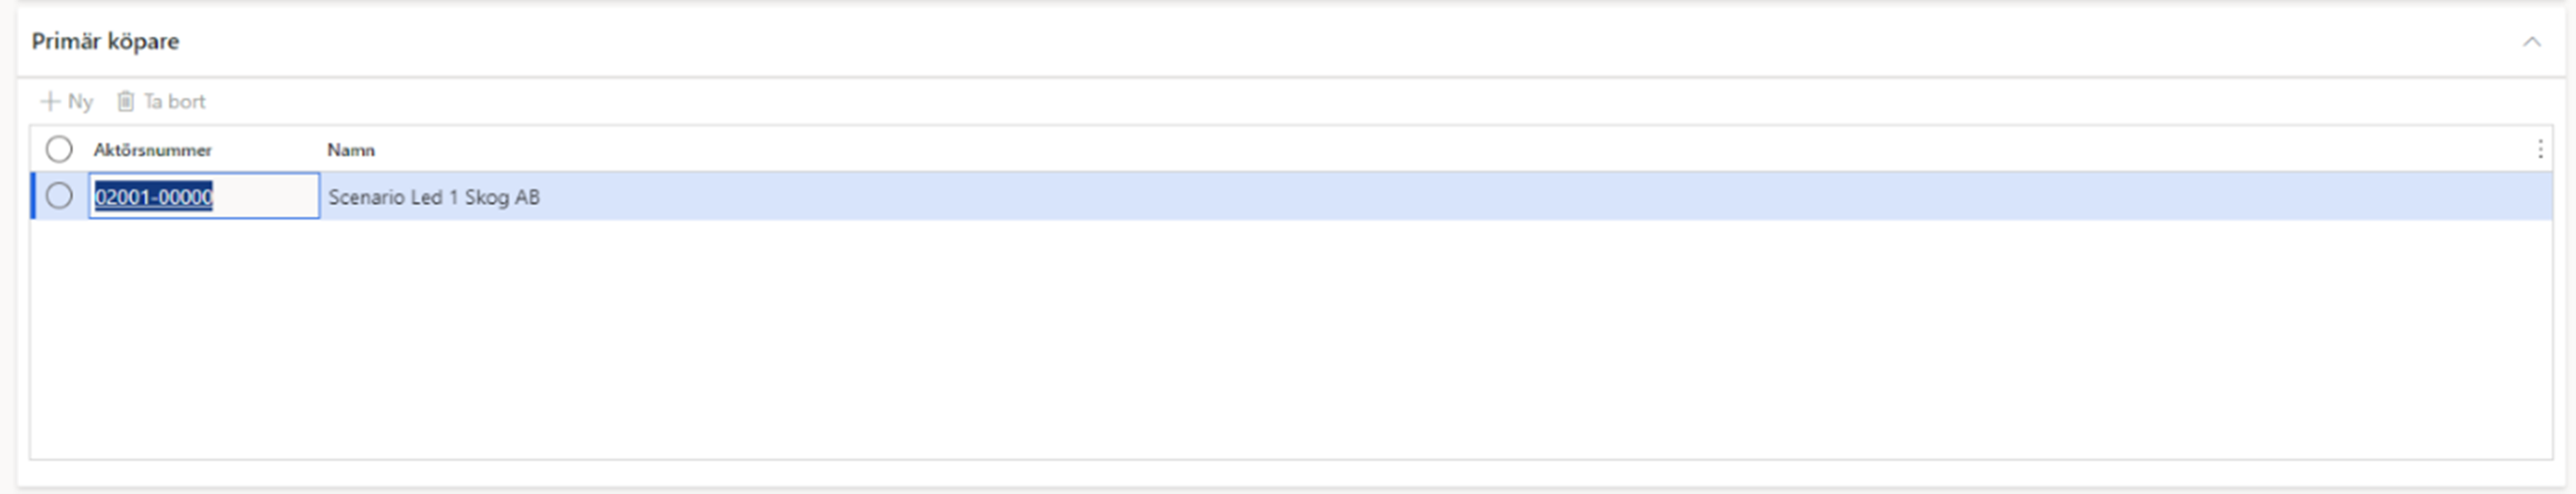Click into the Aktörsnummer field 02001-00000

click(204, 196)
